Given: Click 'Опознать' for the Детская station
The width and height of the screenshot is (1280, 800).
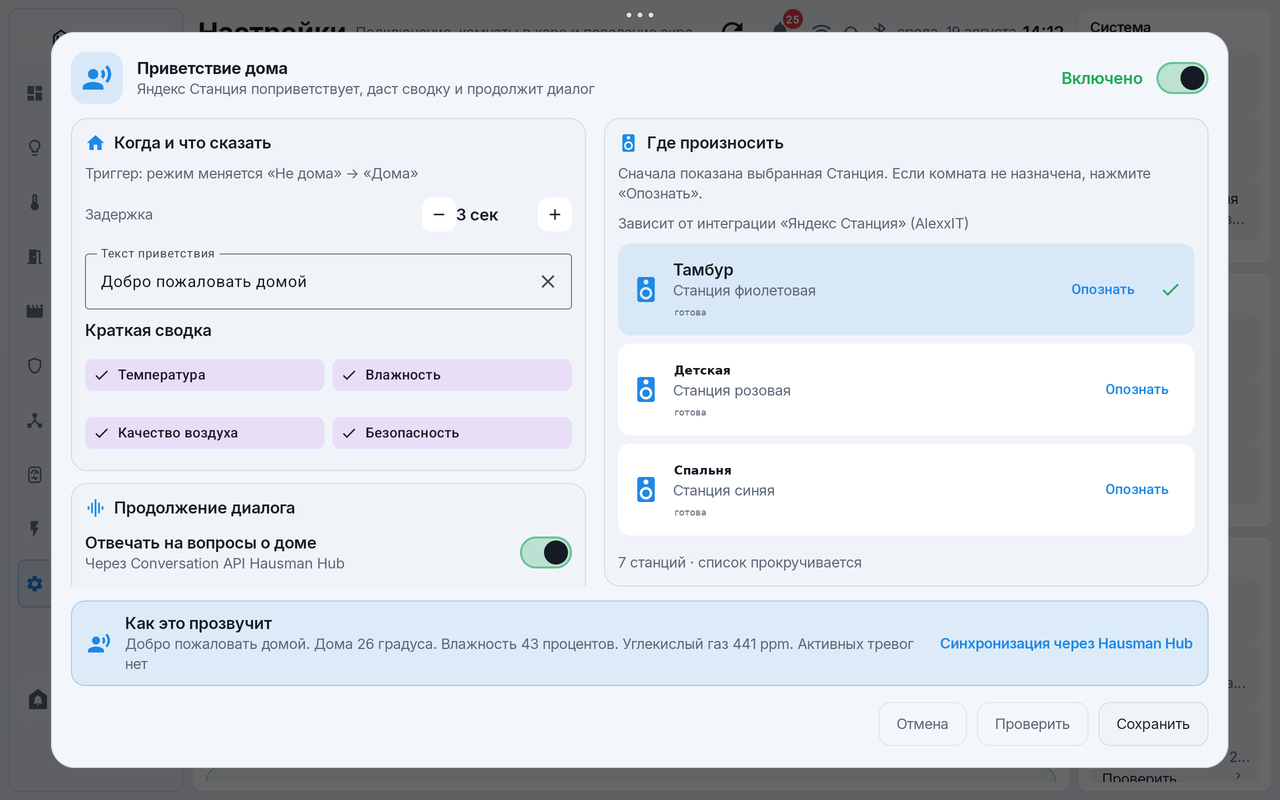Looking at the screenshot, I should (1137, 390).
